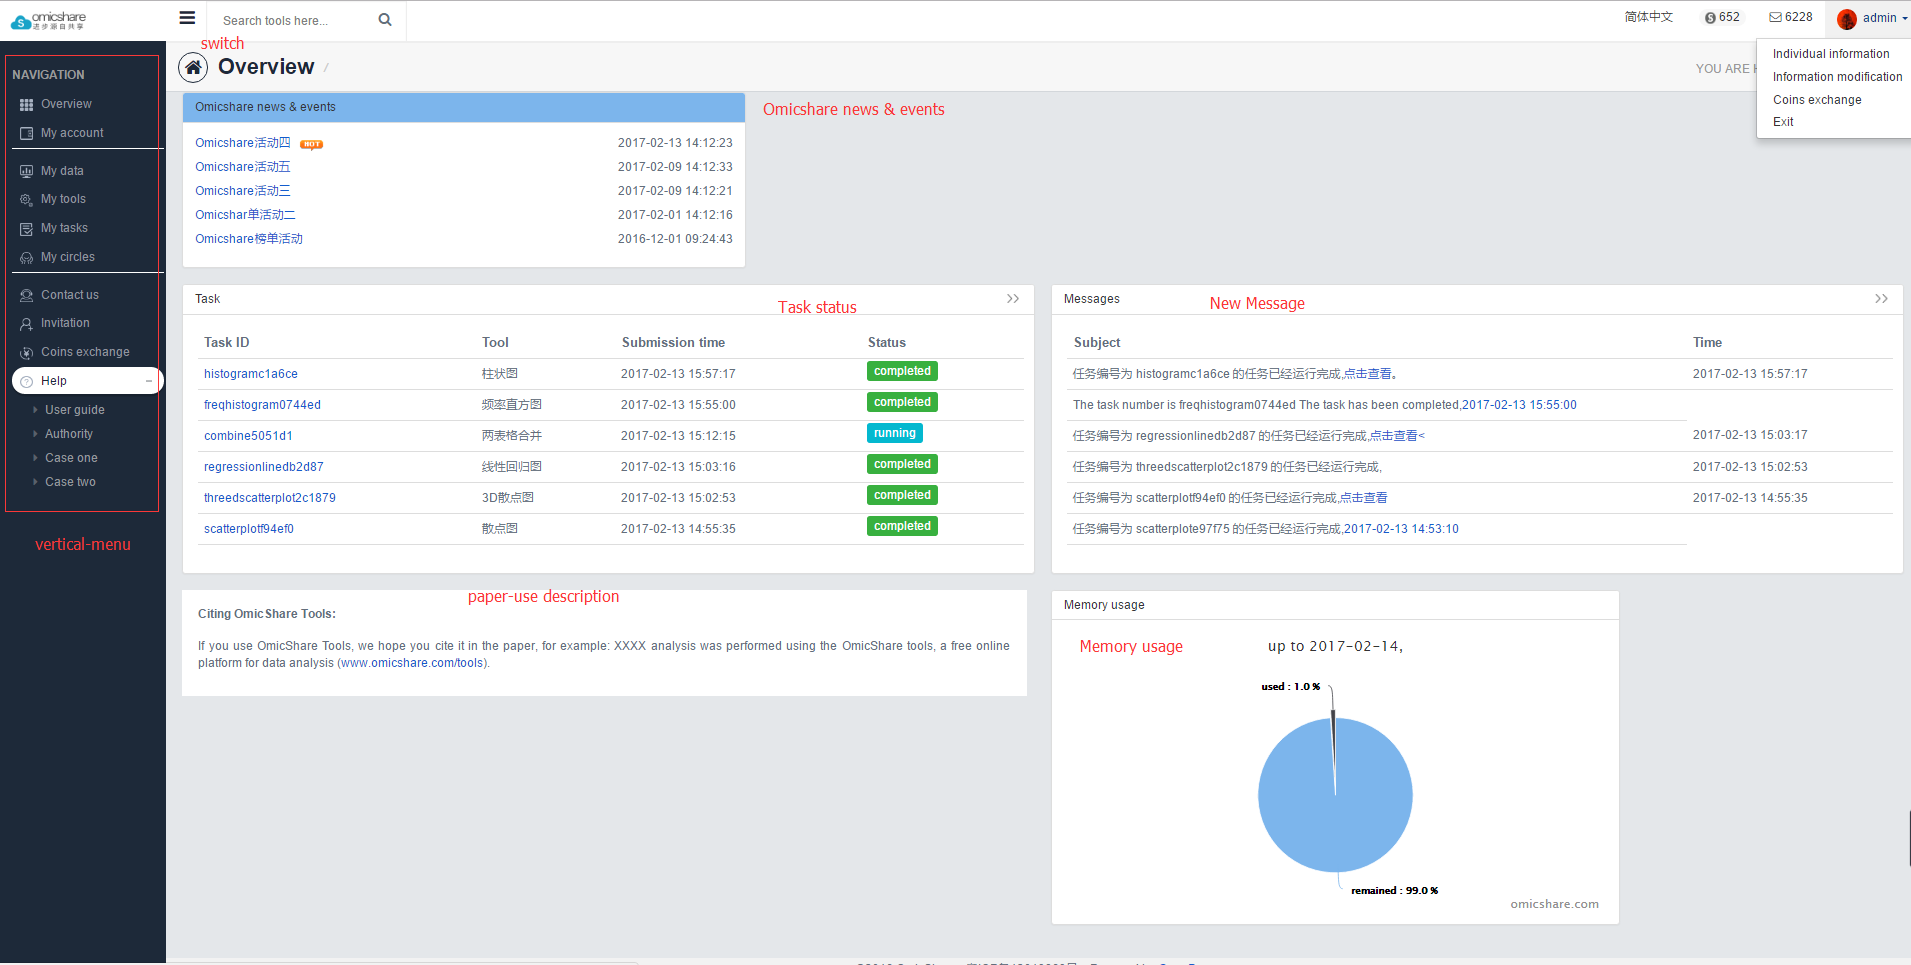Focus the Search tools input field
This screenshot has height=965, width=1911.
pyautogui.click(x=295, y=20)
